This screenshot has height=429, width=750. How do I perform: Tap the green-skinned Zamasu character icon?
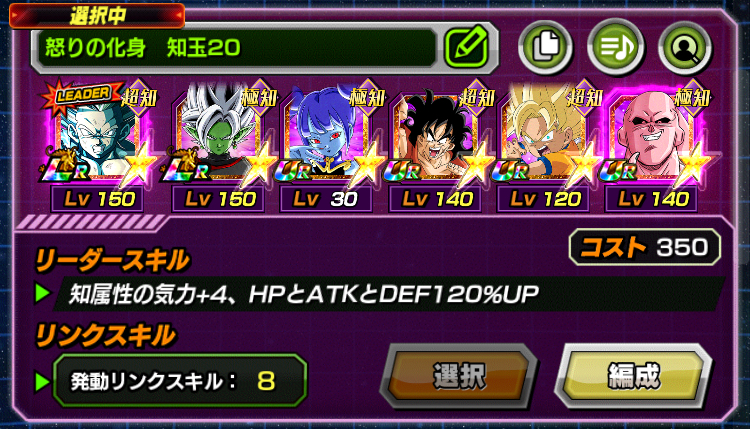pos(219,135)
